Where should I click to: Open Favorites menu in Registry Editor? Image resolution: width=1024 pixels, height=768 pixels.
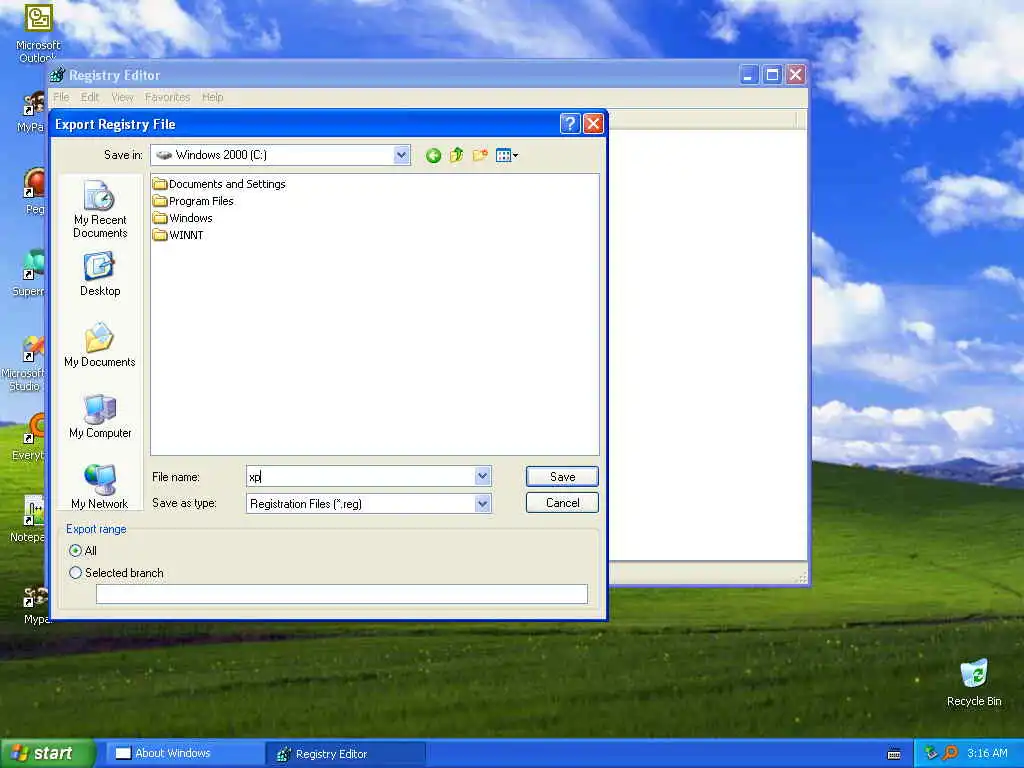(x=167, y=97)
